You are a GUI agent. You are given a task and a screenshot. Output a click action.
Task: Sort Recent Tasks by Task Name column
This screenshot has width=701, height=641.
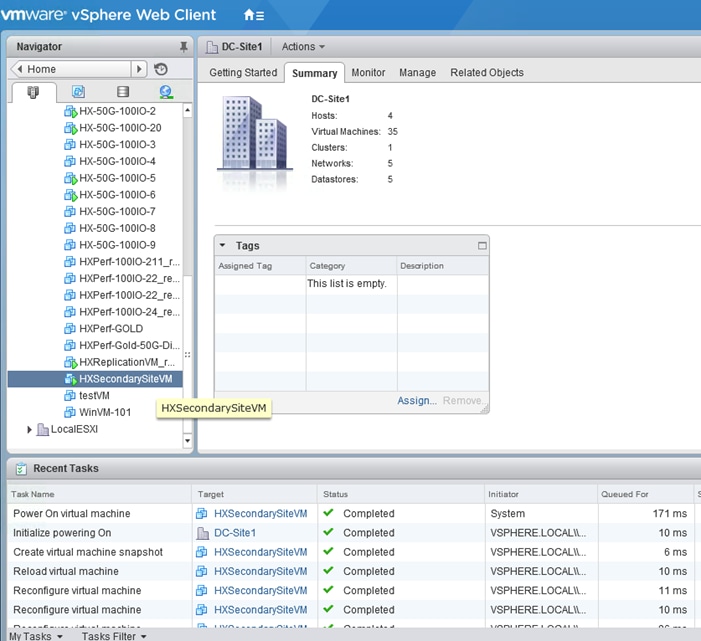(99, 494)
